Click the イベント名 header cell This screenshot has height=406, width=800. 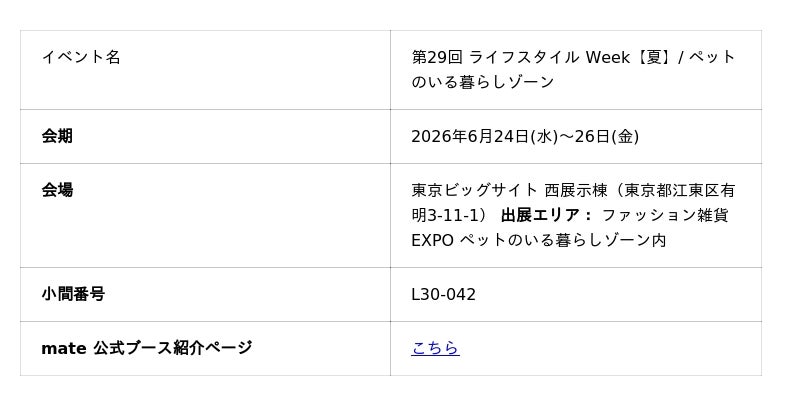(205, 70)
